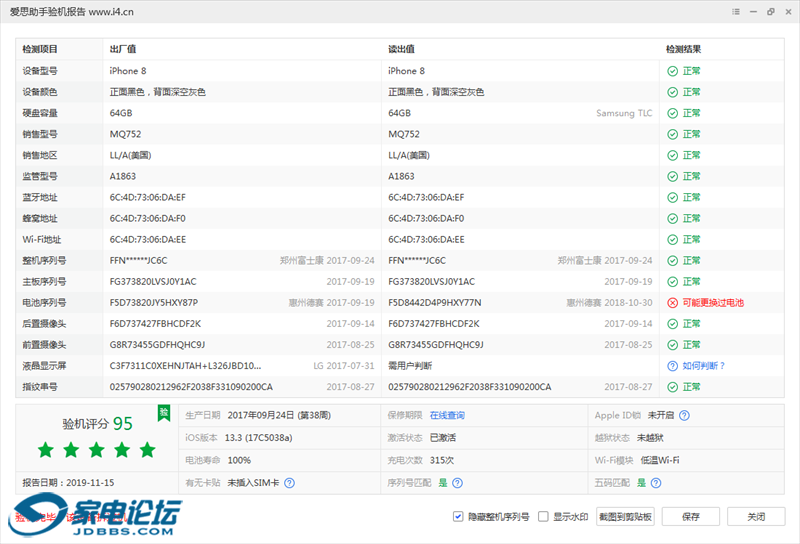Viewport: 800px width, 544px height.
Task: Click the help icon next to 未插入SIM卡
Action: coord(289,483)
